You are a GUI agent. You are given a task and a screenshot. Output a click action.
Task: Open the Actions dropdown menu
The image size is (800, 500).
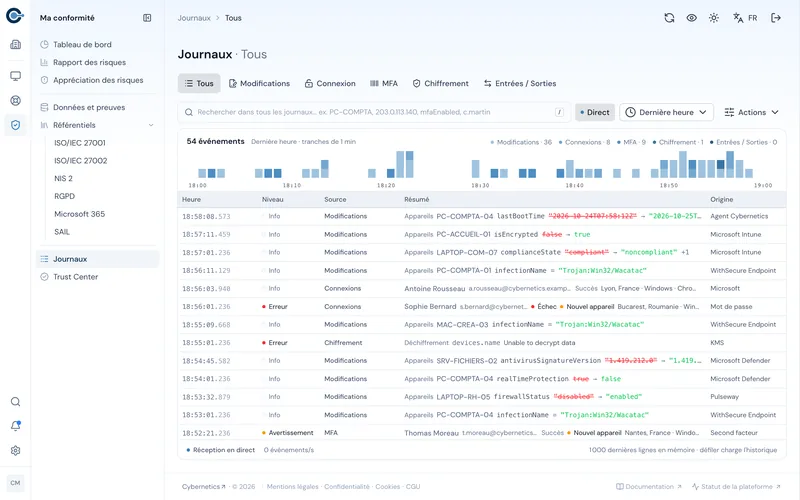coord(752,112)
